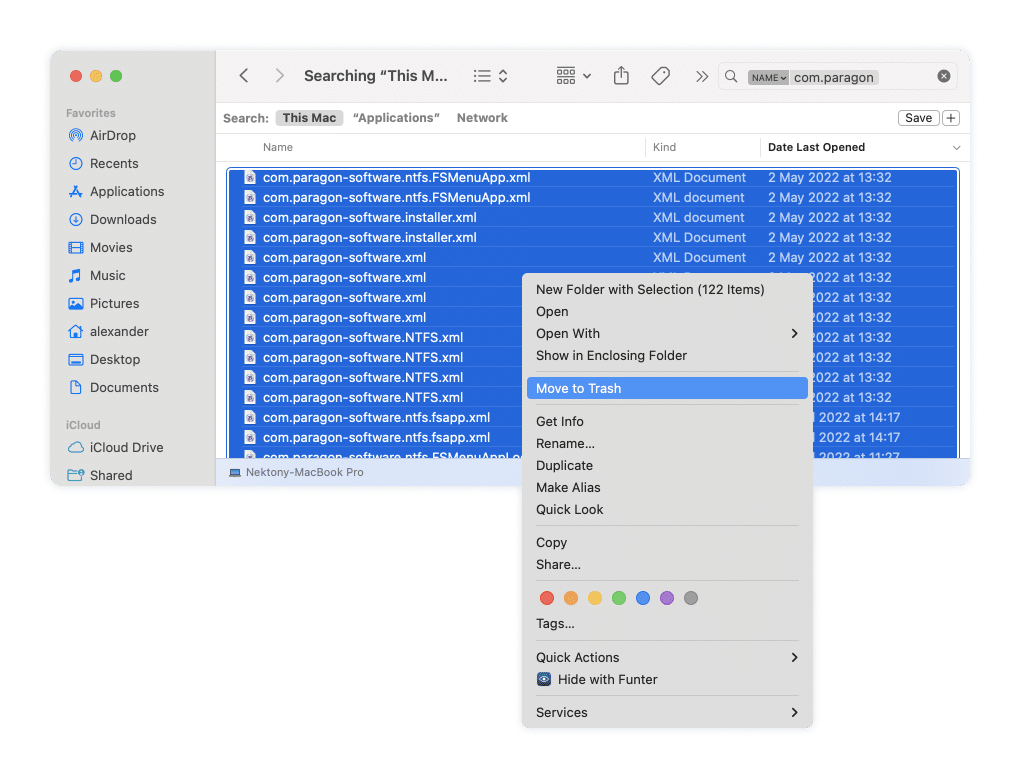The height and width of the screenshot is (778, 1020).
Task: Open the NAME filter dropdown in search field
Action: point(768,76)
